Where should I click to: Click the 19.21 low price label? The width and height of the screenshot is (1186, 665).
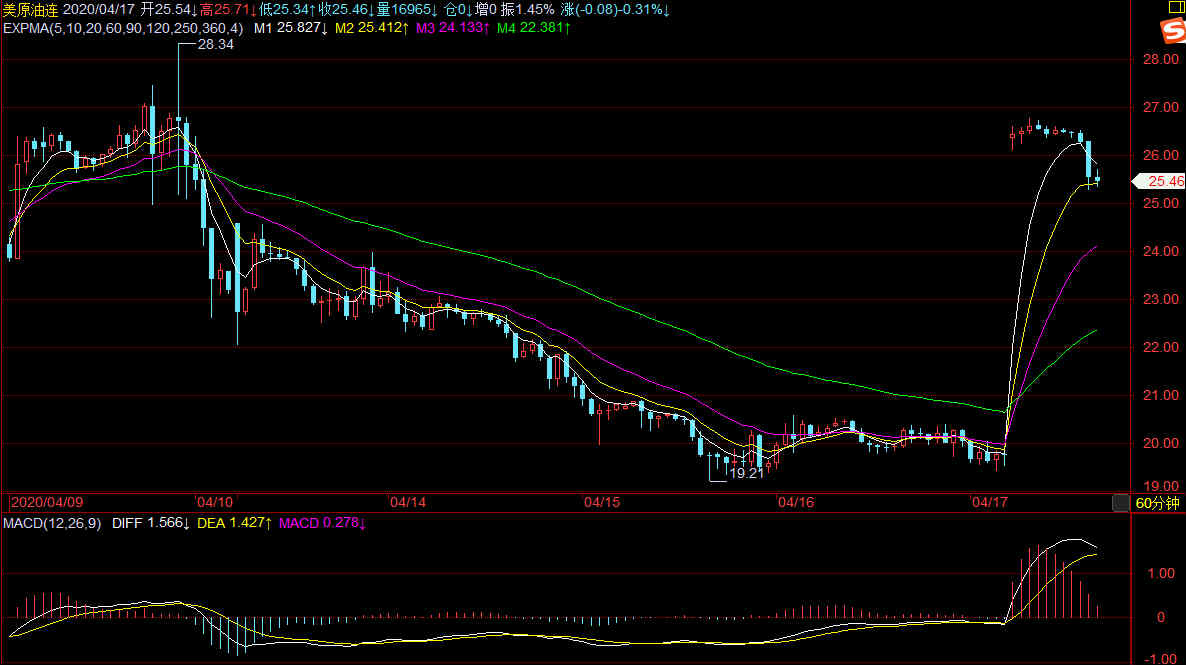pos(747,474)
